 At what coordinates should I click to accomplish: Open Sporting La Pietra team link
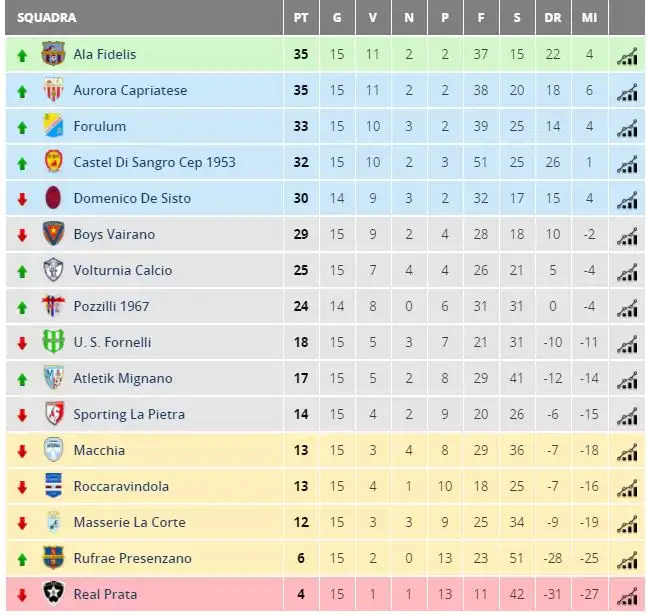[x=129, y=414]
